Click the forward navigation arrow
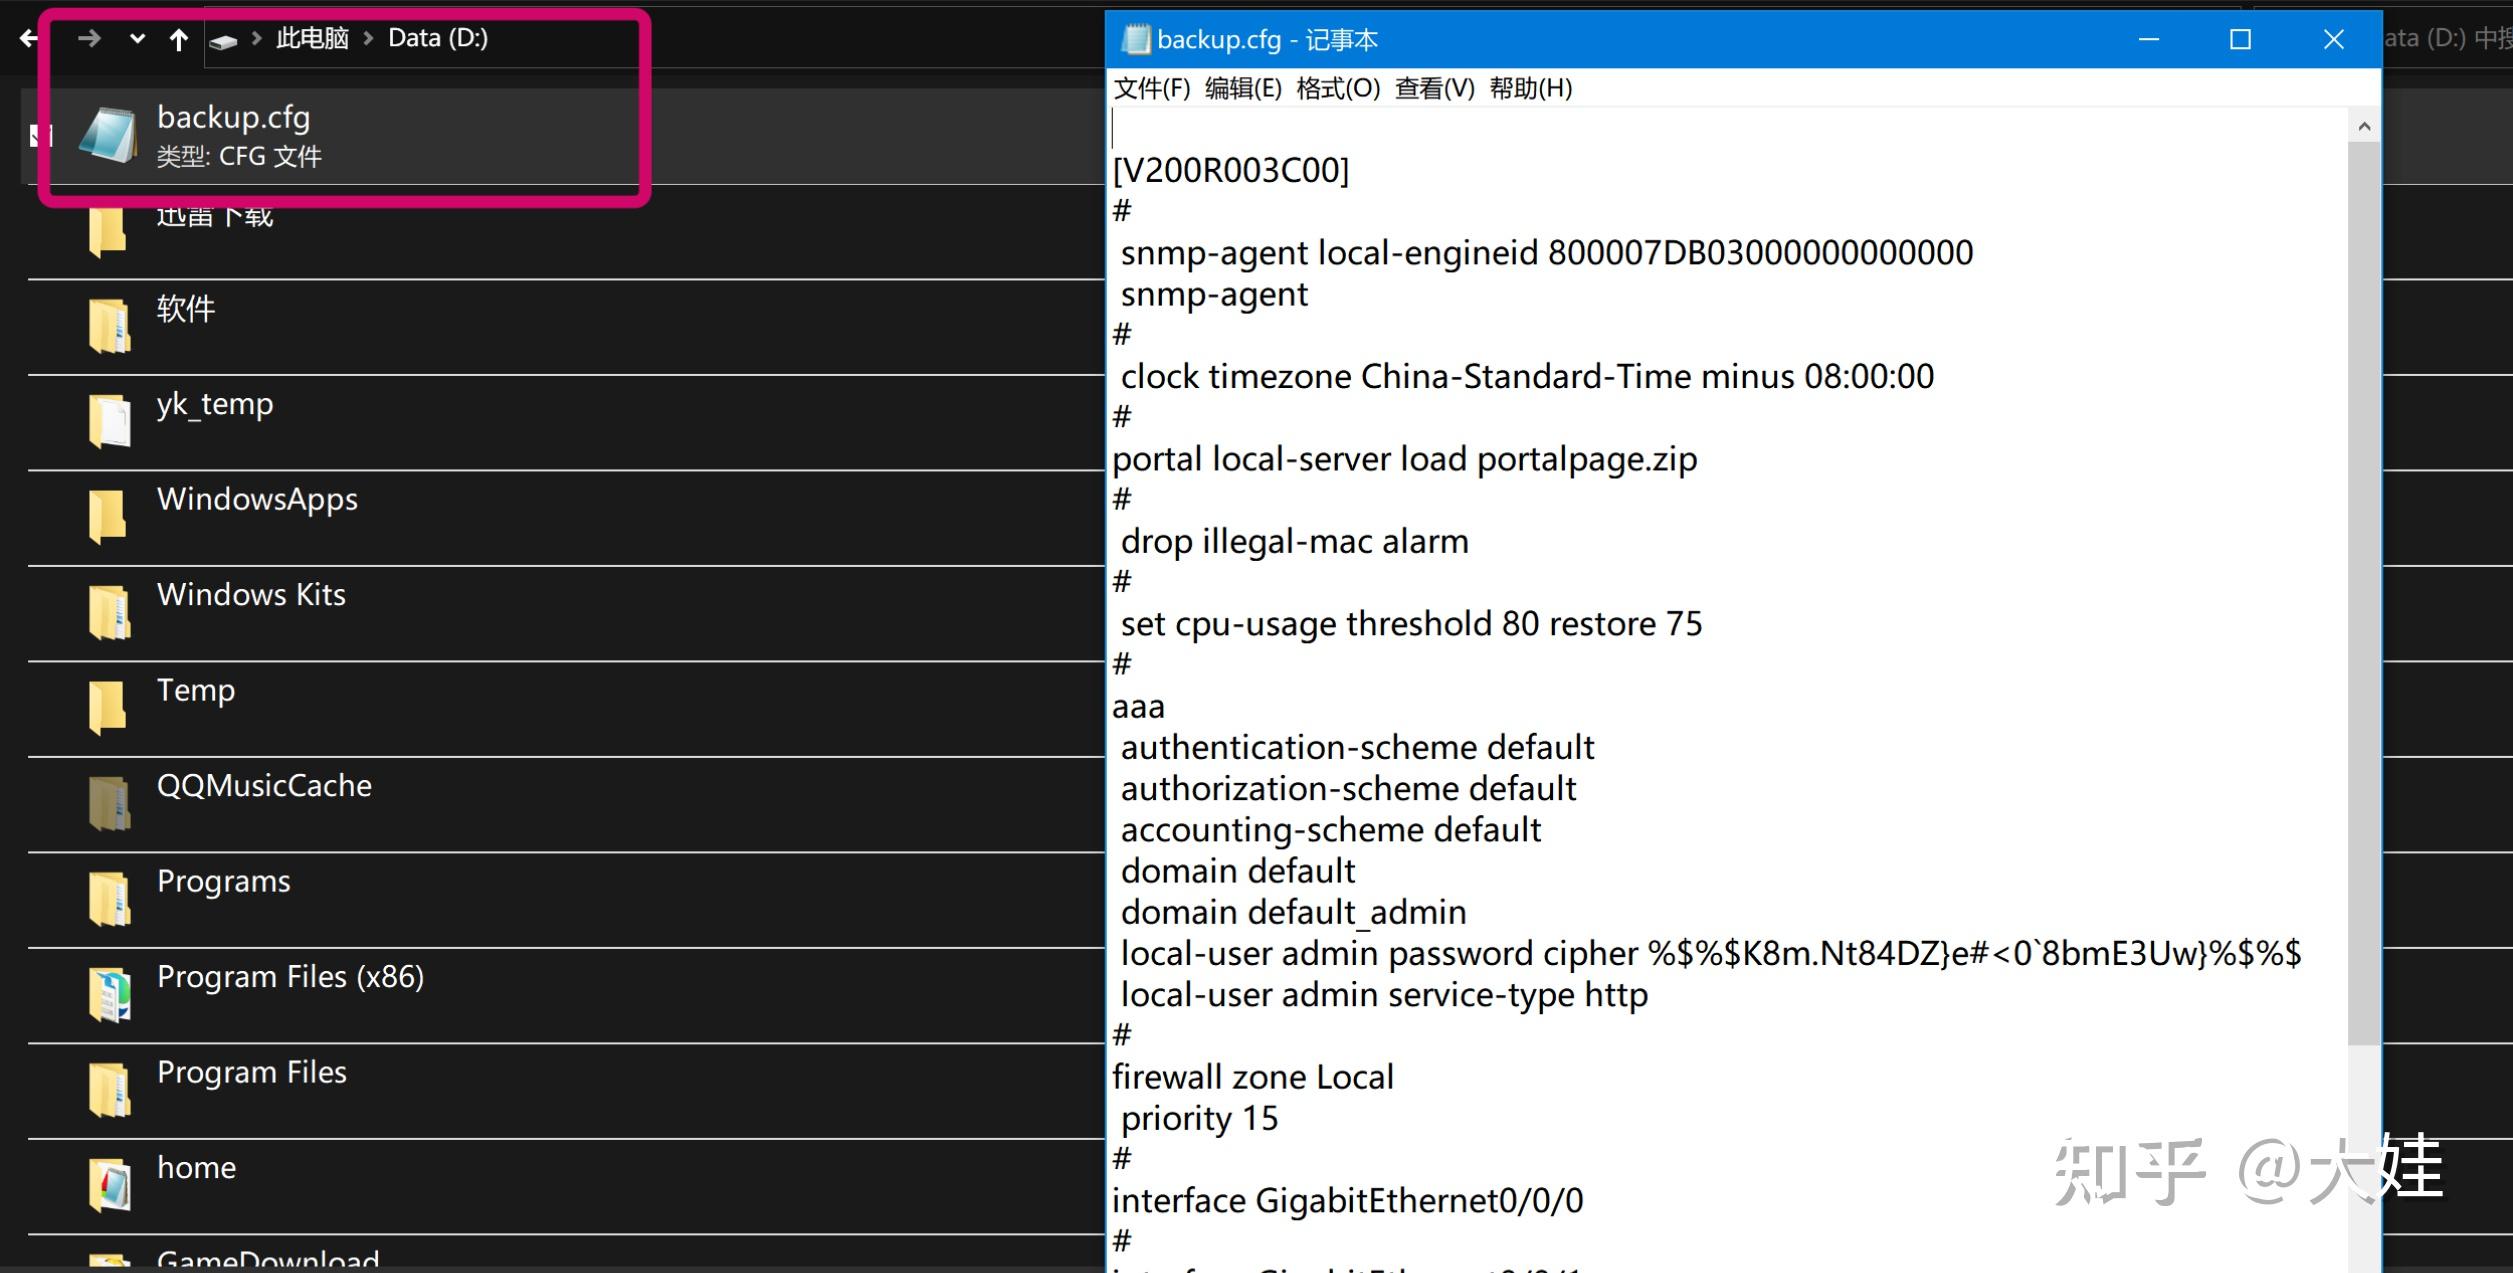The width and height of the screenshot is (2513, 1273). (89, 39)
